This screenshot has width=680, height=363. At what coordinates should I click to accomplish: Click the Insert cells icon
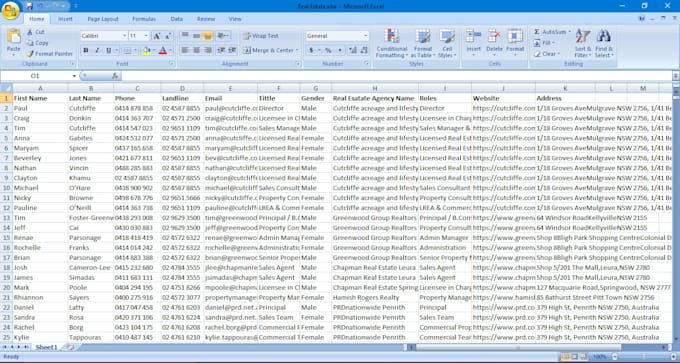[474, 36]
